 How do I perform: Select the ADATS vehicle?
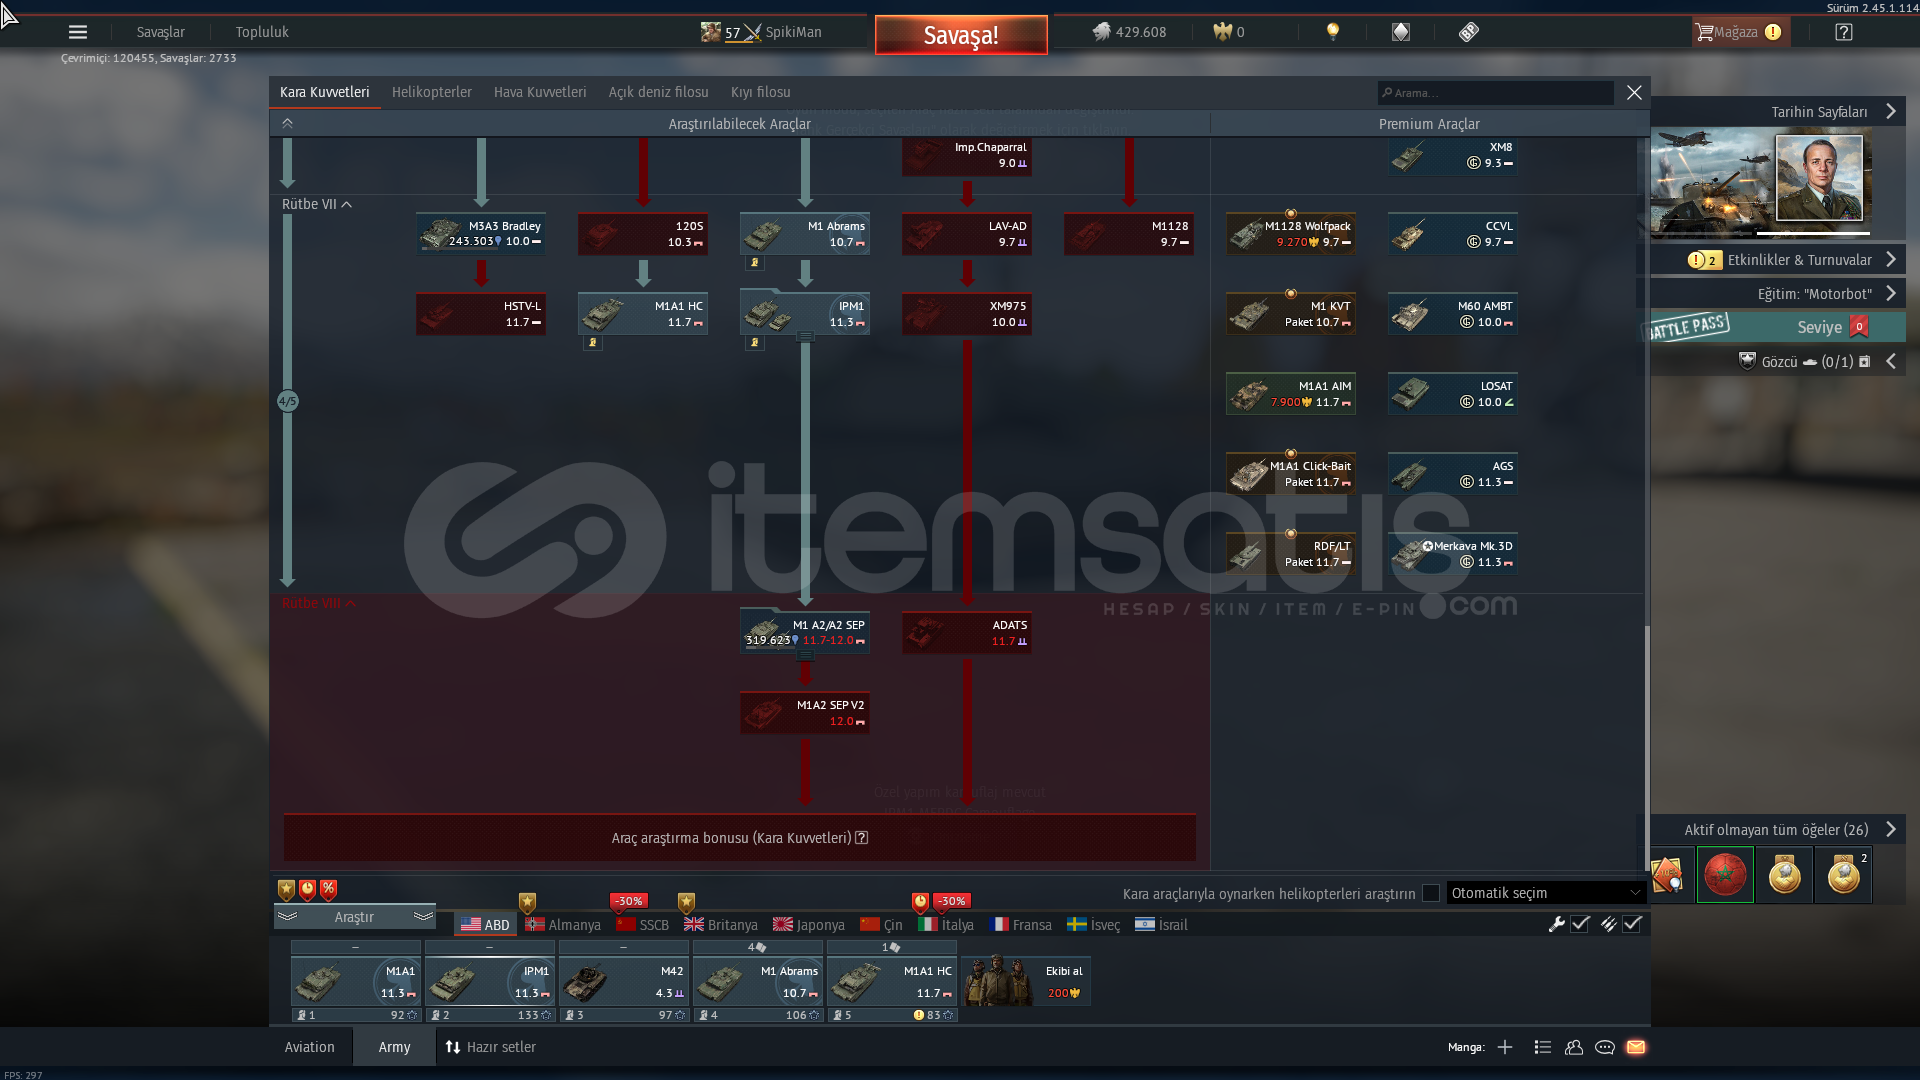(x=967, y=633)
